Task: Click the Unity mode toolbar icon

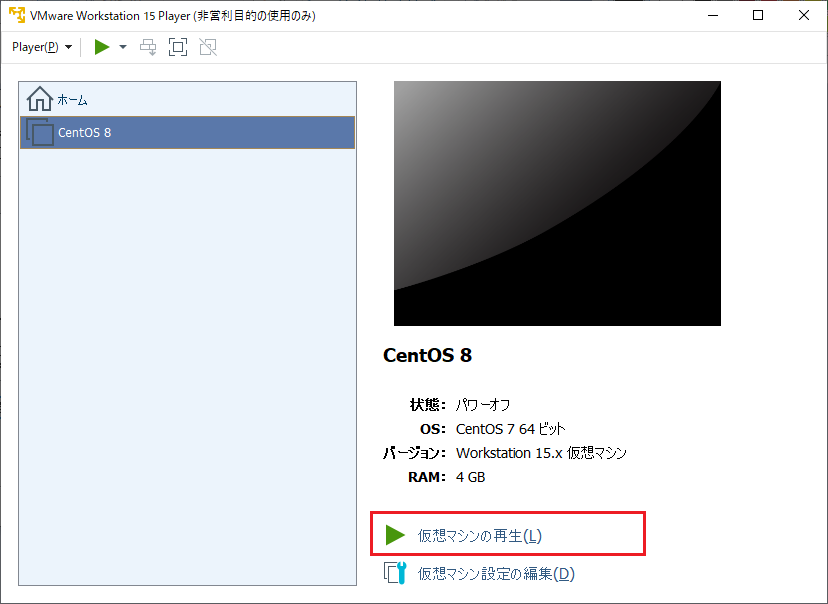Action: pos(207,46)
